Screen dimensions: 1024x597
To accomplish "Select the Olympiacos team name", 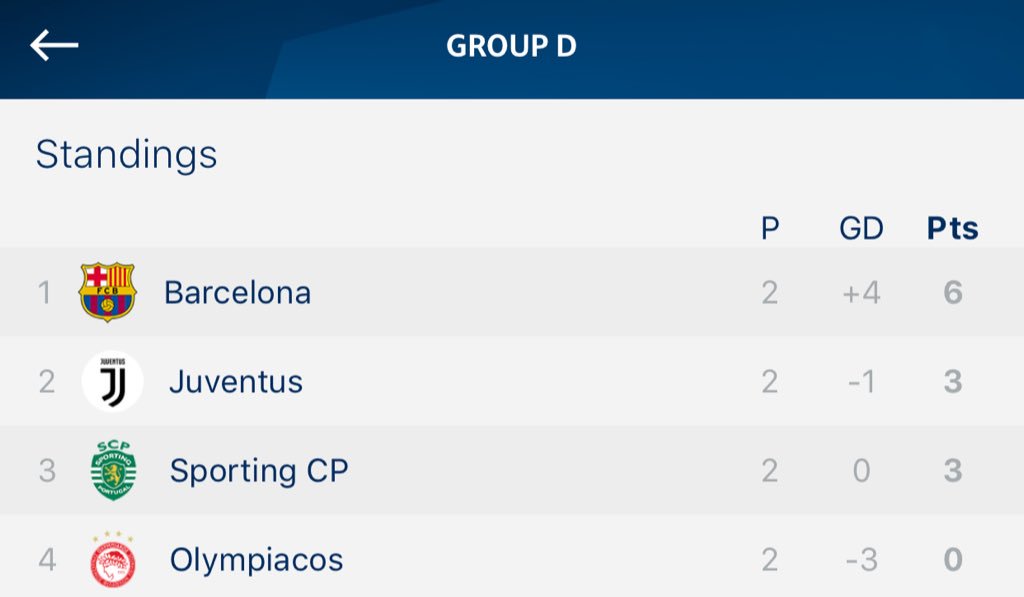I will (x=257, y=560).
